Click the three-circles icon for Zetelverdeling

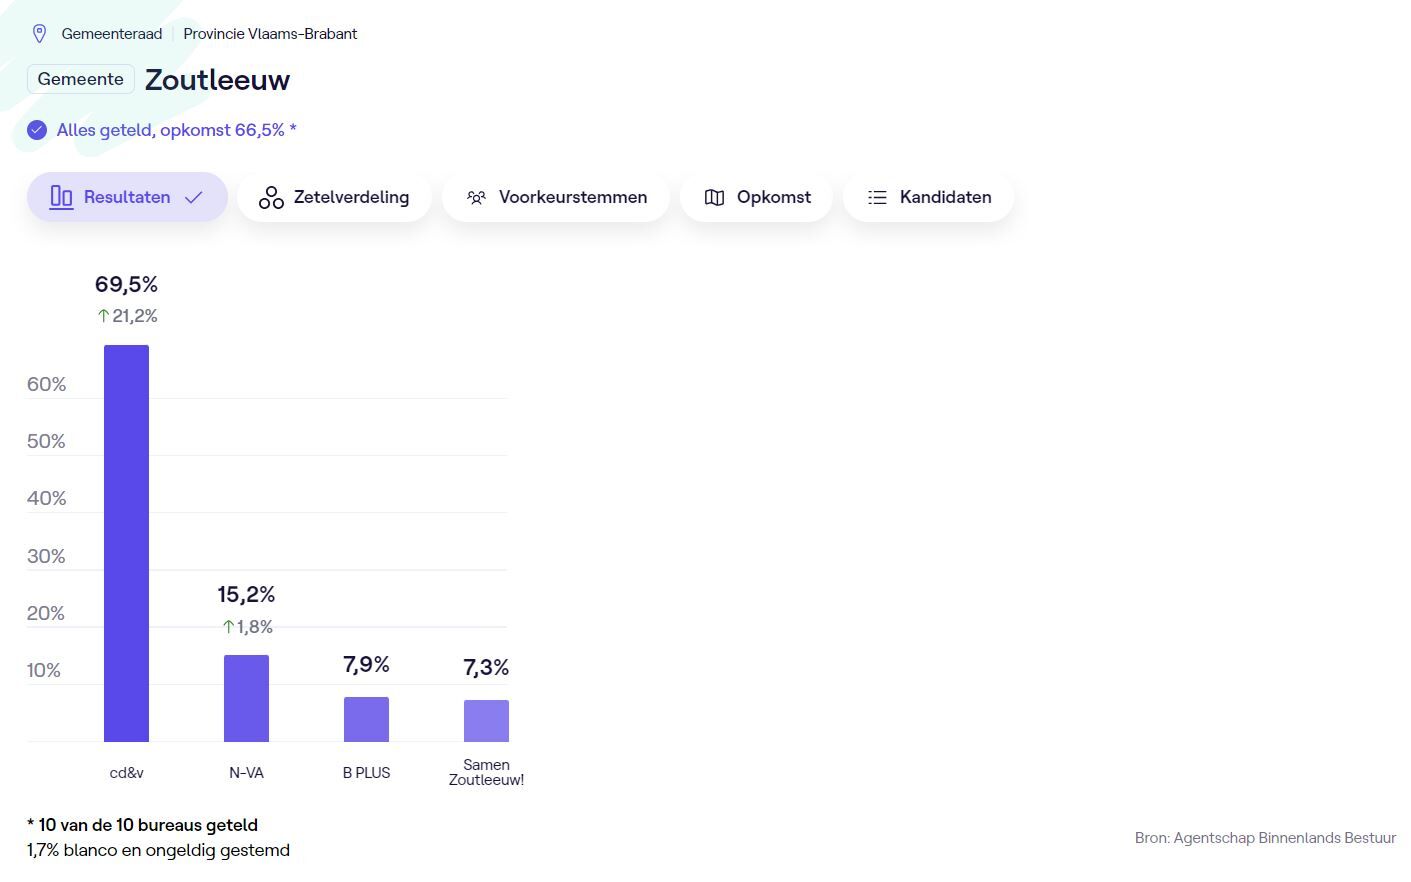[x=271, y=198]
